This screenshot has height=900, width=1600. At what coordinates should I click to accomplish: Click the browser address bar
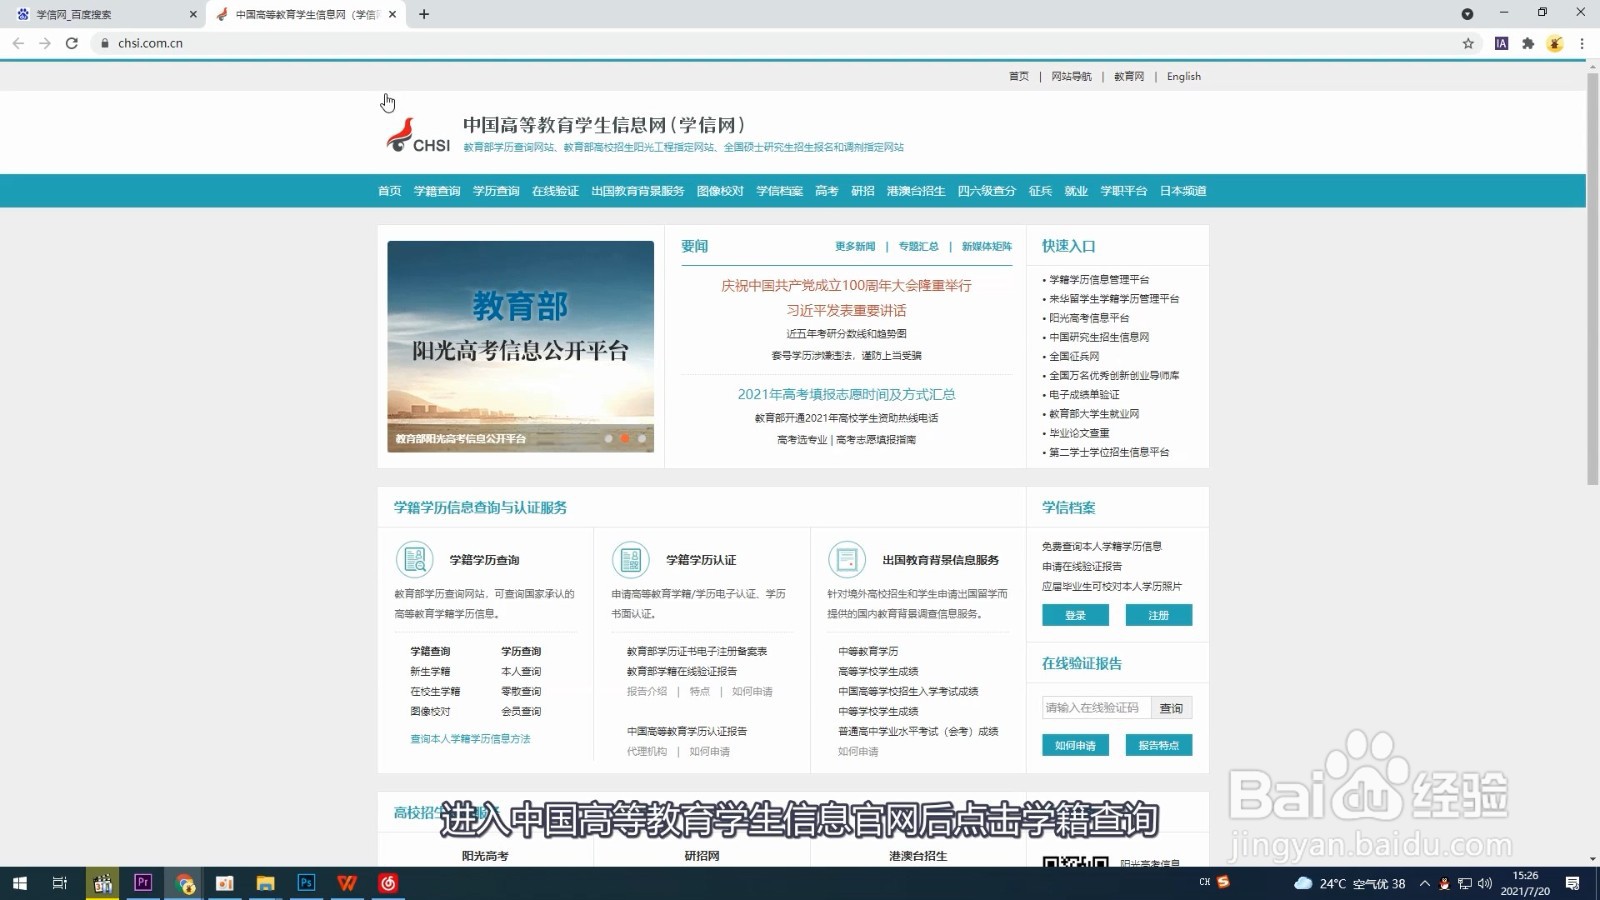coord(780,43)
